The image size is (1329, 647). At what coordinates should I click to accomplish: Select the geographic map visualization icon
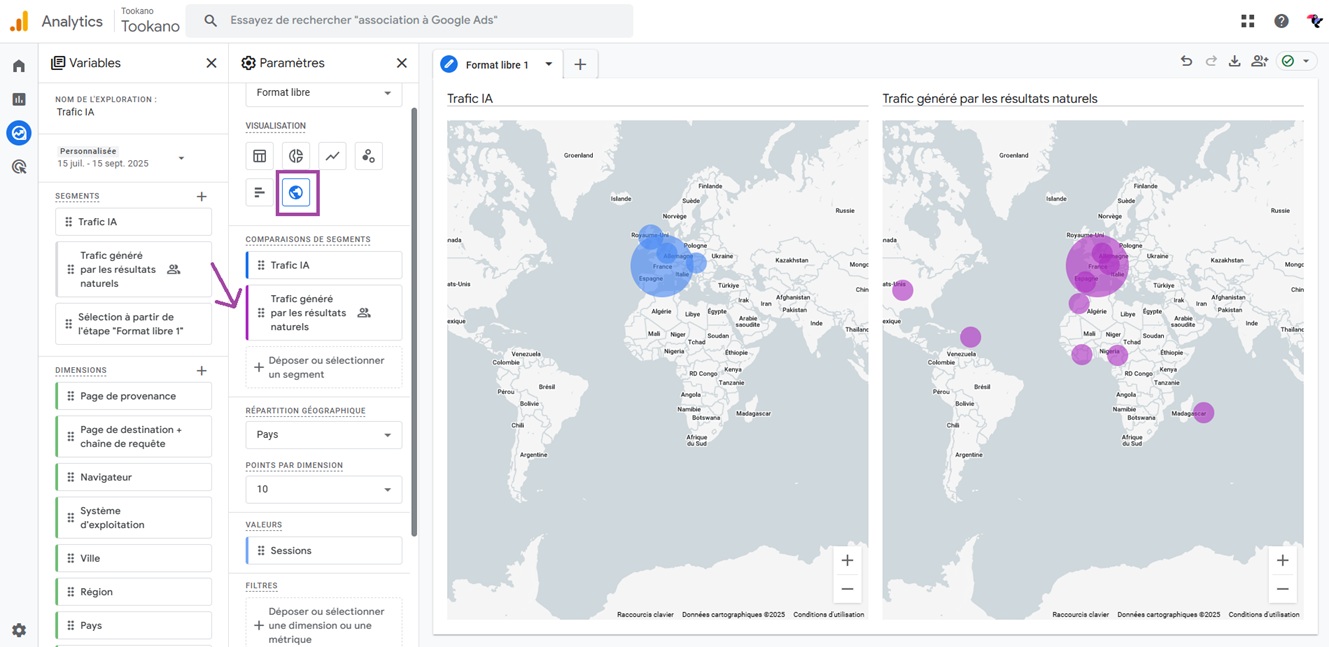pyautogui.click(x=296, y=192)
